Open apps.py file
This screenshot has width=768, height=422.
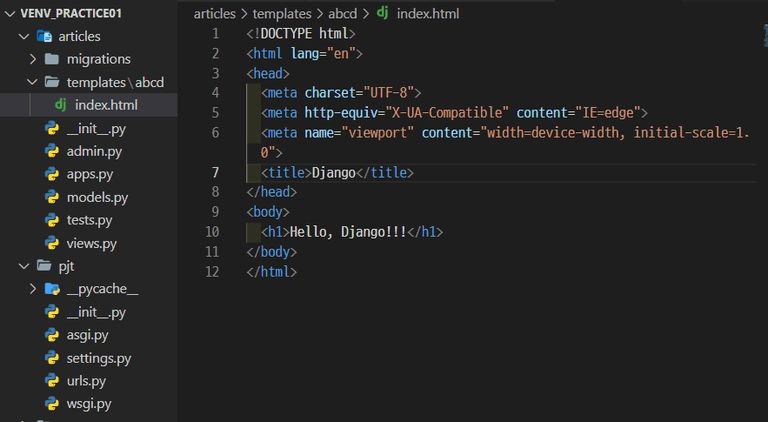pyautogui.click(x=90, y=175)
